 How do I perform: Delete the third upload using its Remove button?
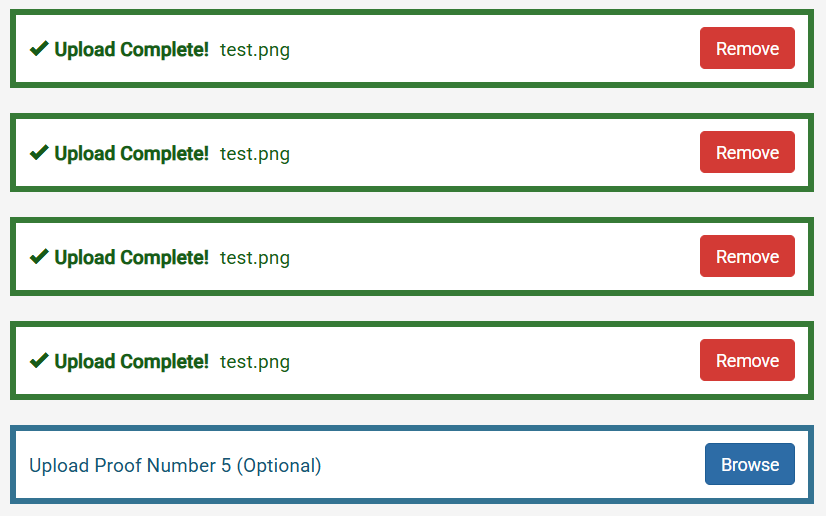pos(747,257)
